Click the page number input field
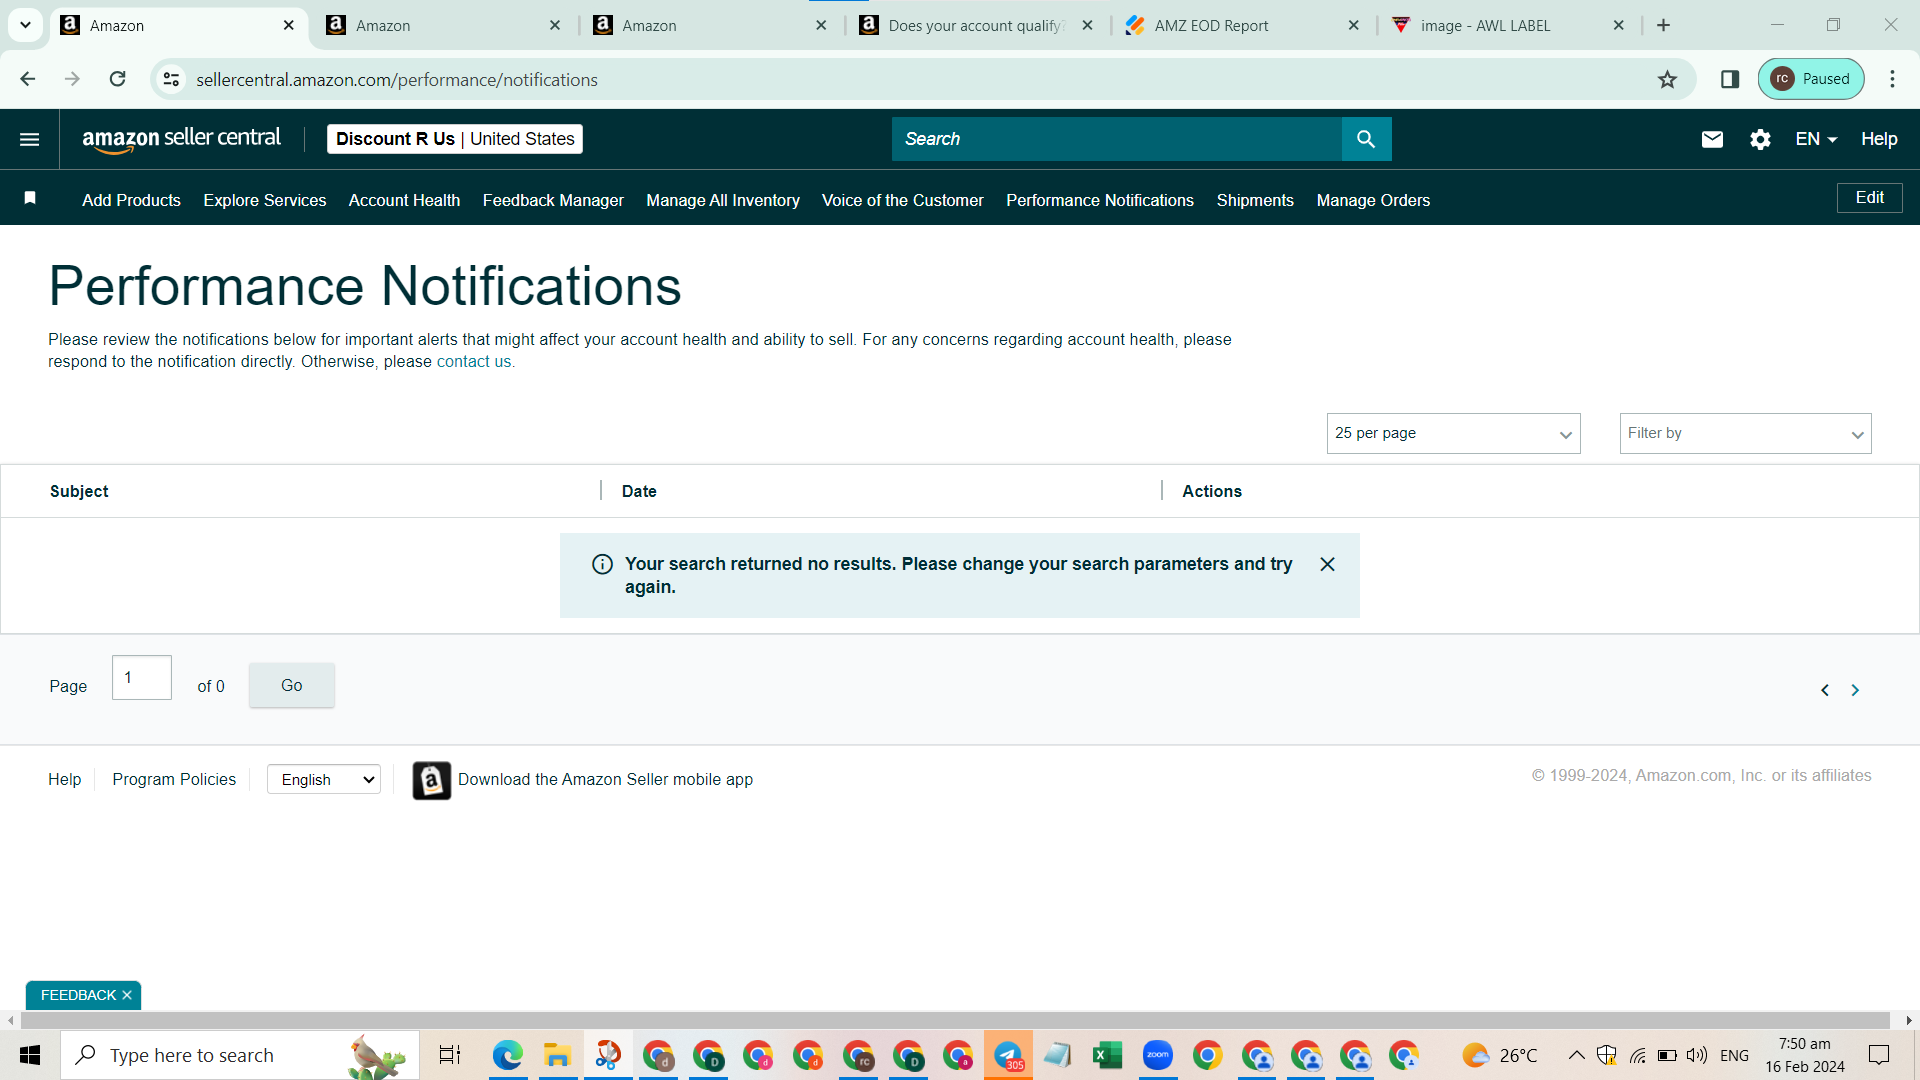This screenshot has height=1080, width=1920. pyautogui.click(x=142, y=678)
